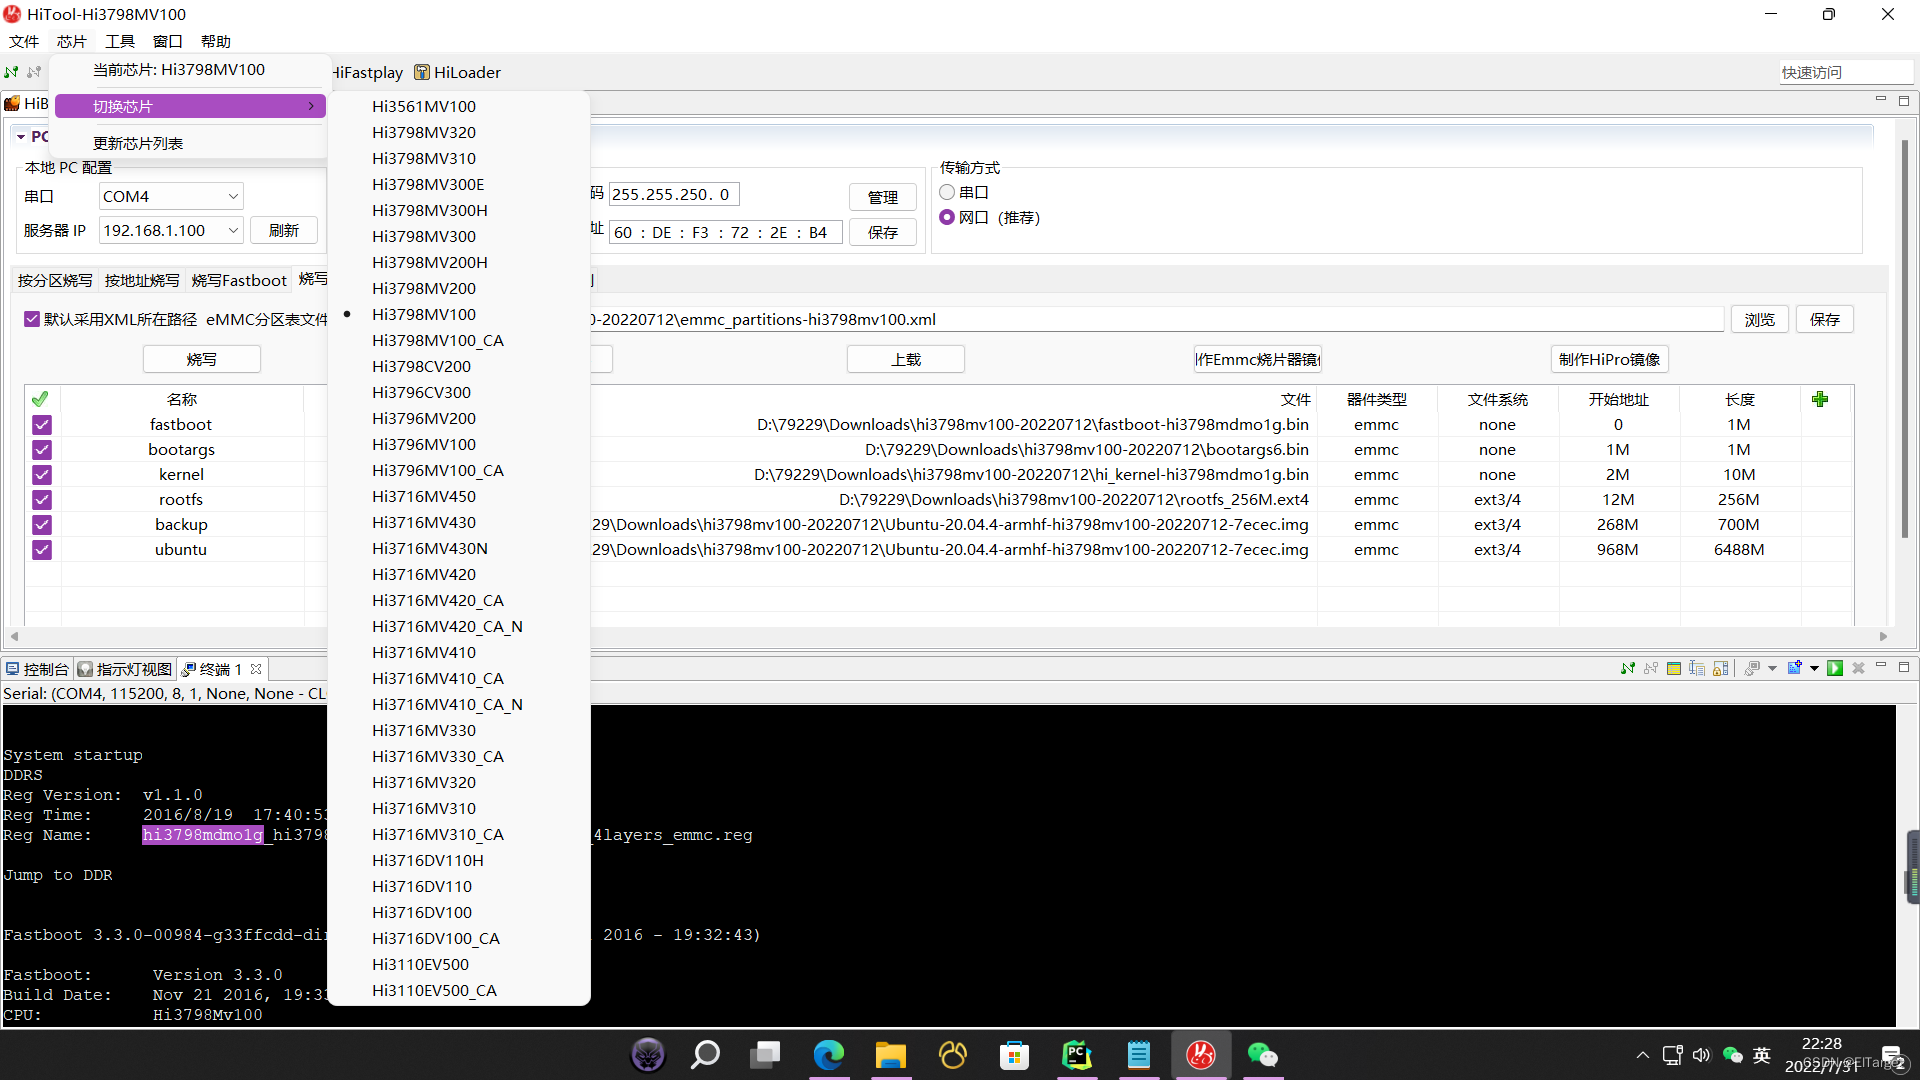Click the 上载 button
Image resolution: width=1920 pixels, height=1080 pixels.
tap(906, 359)
